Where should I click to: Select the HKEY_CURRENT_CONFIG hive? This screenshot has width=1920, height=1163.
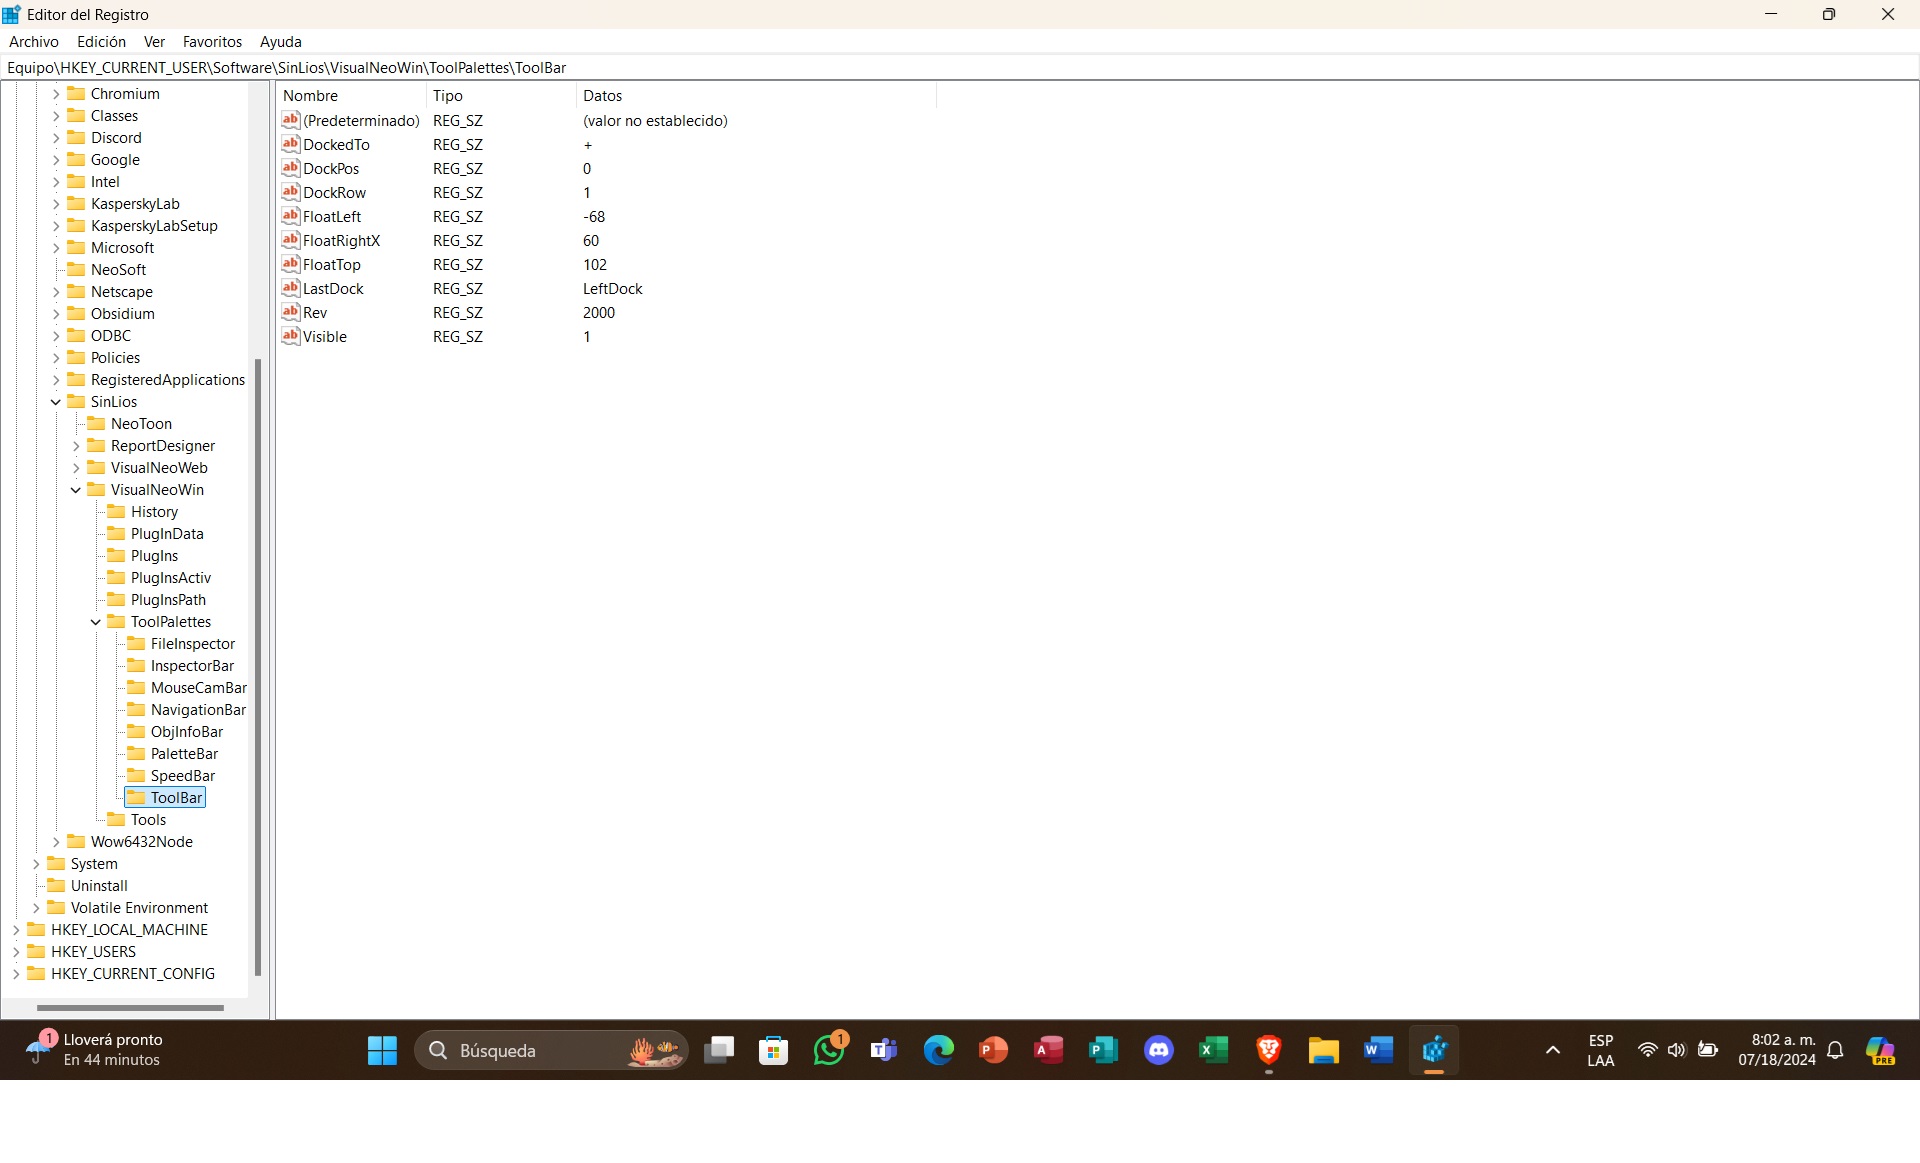pos(133,974)
